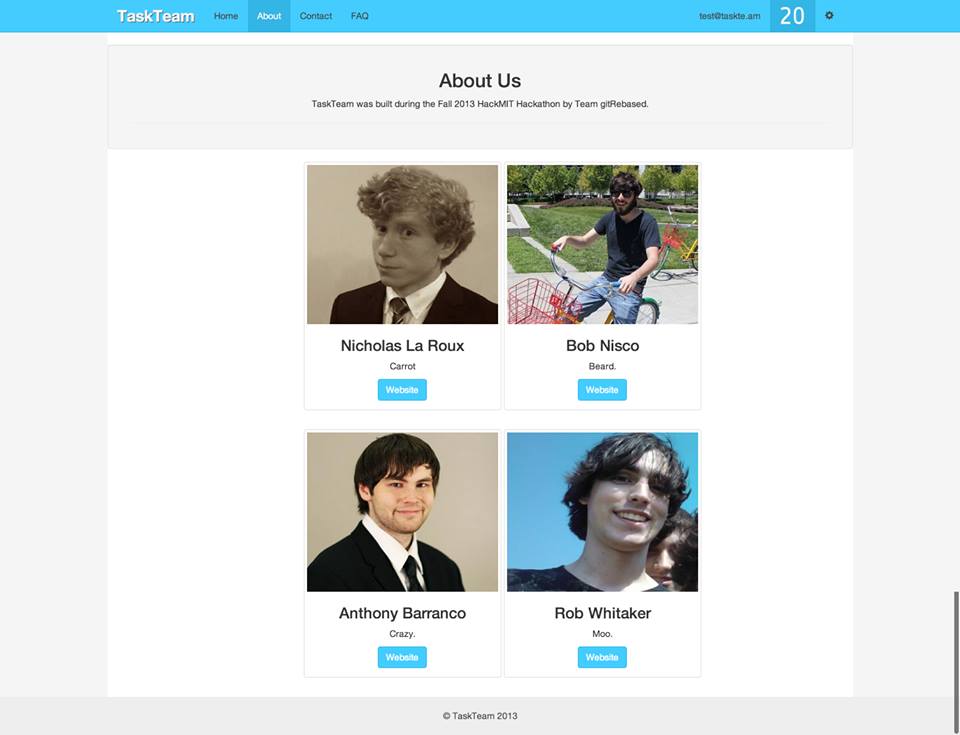Open the settings gear icon in navbar
This screenshot has height=735, width=960.
pos(829,16)
